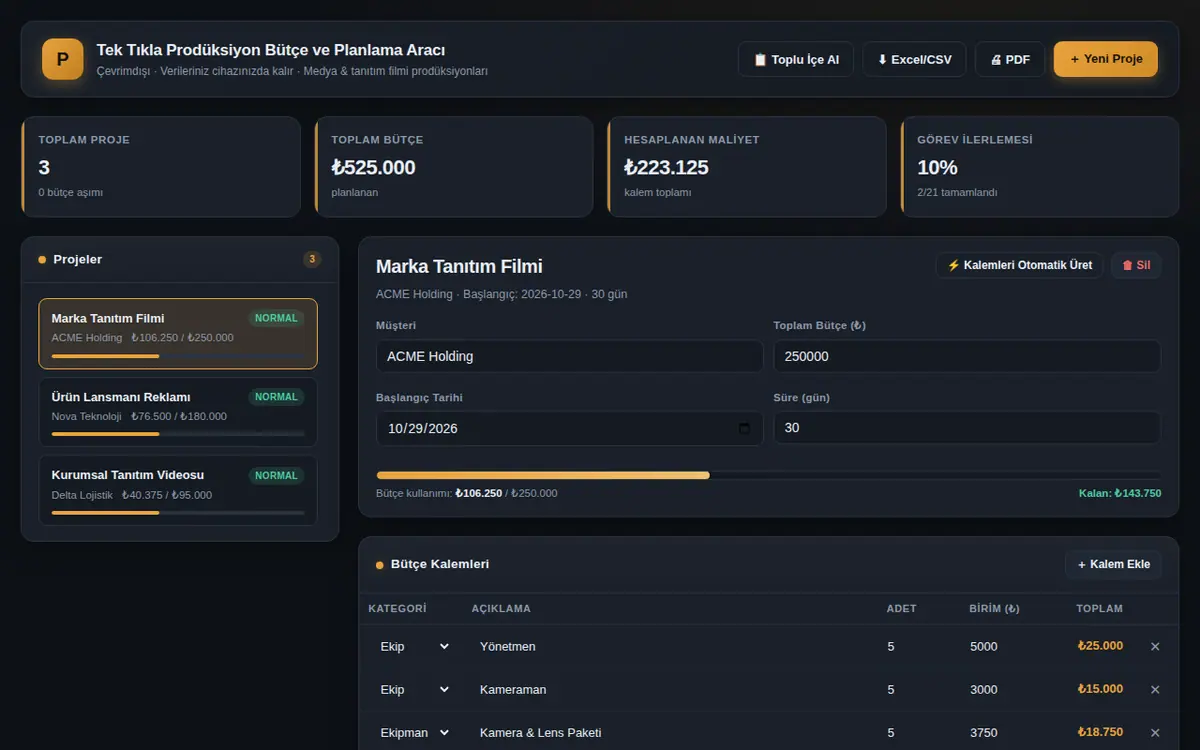Click the Müşteri field with ACME Holding
Screen dimensions: 1200x750
coord(569,356)
